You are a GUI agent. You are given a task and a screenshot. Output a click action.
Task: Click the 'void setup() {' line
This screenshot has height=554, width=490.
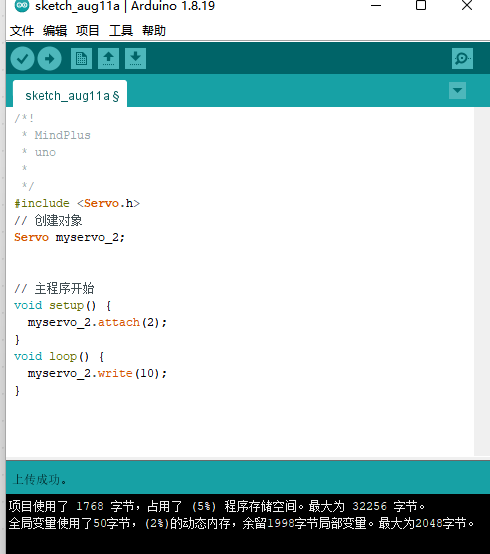pyautogui.click(x=63, y=305)
